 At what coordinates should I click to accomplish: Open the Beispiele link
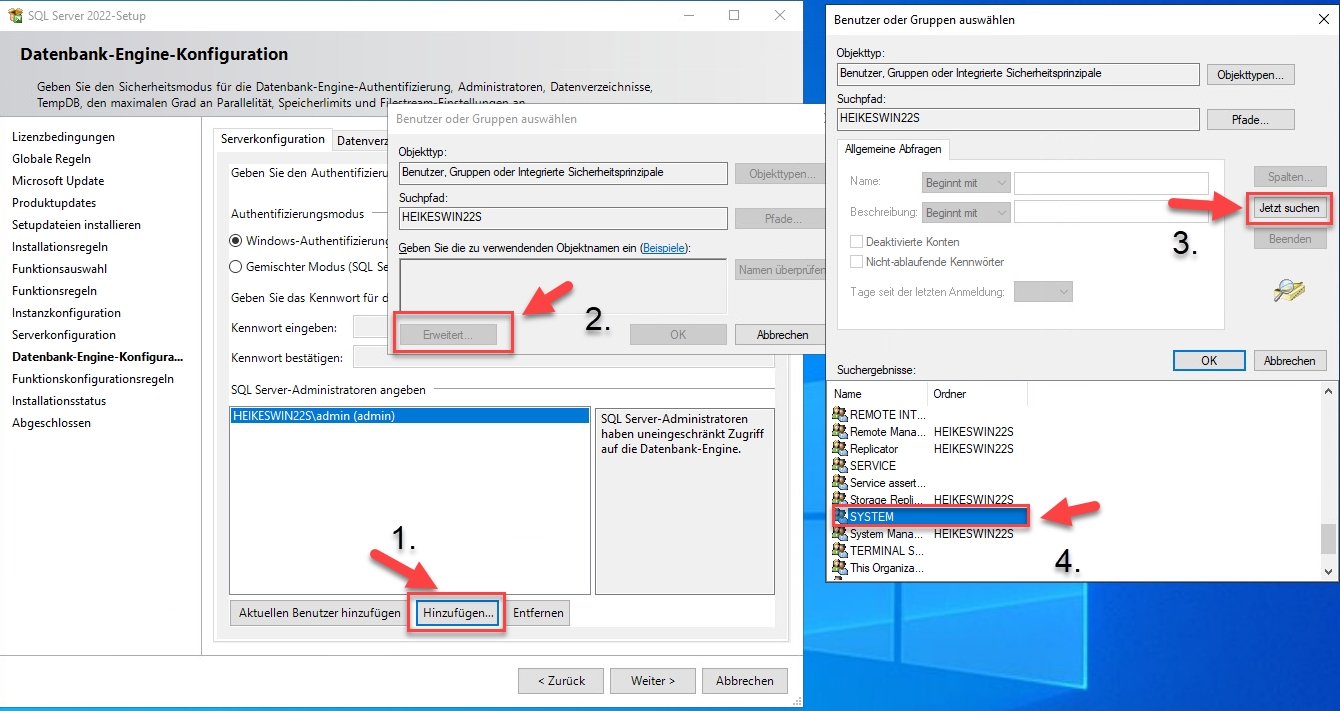point(663,247)
